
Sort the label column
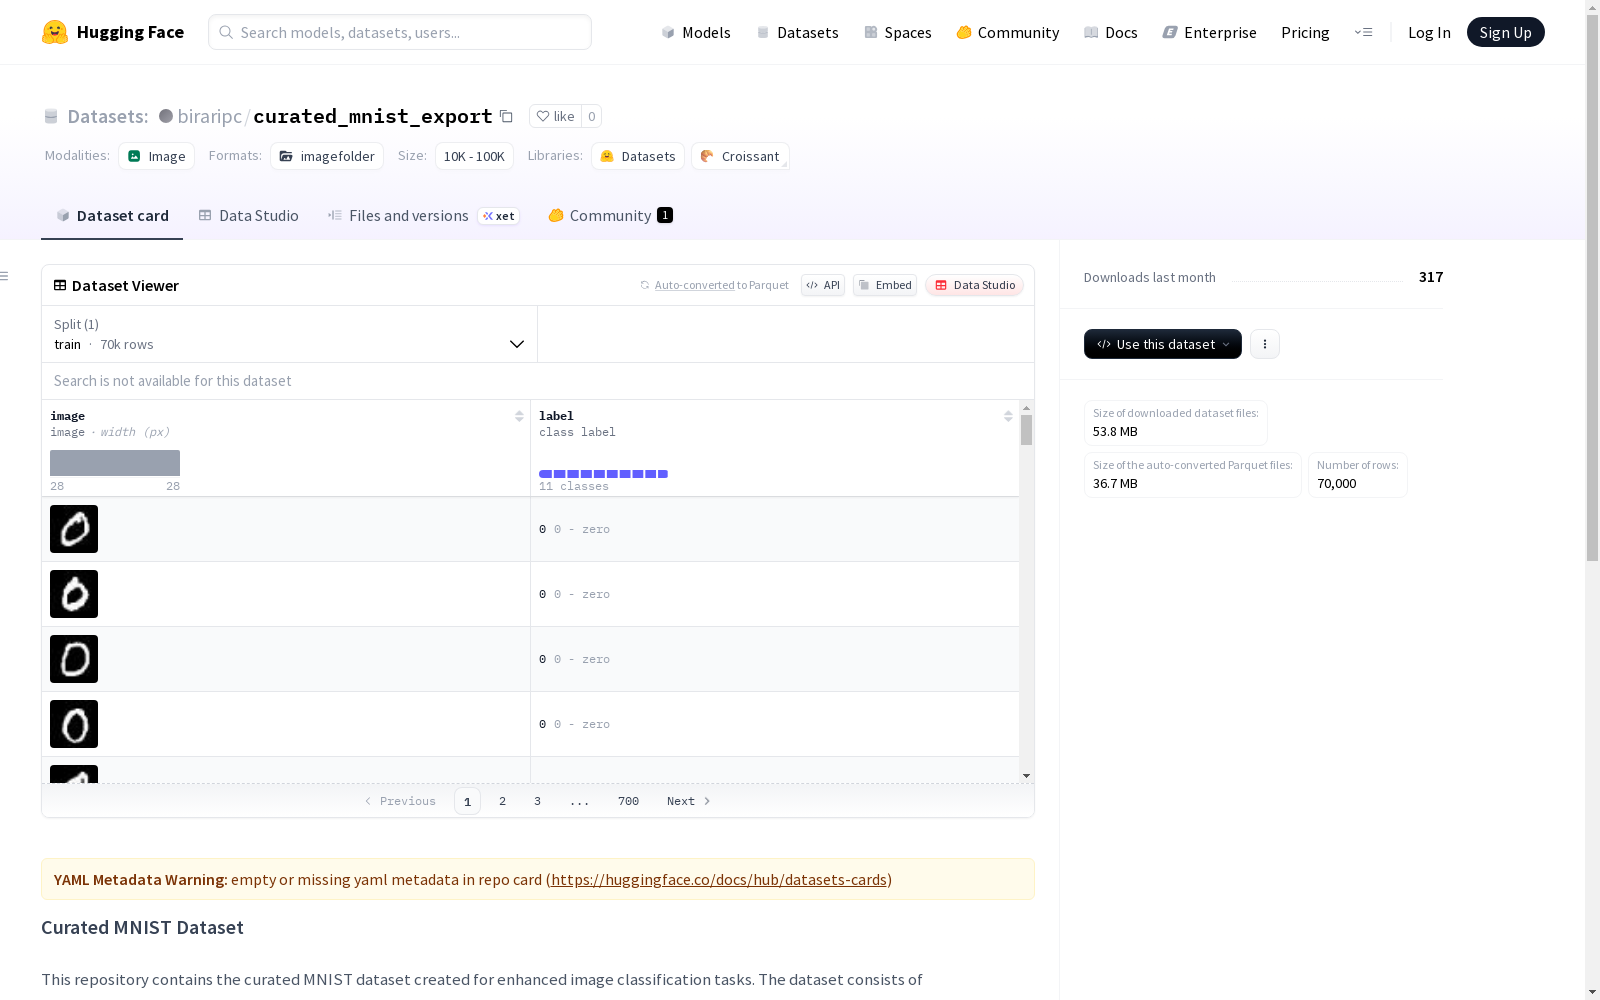pos(1008,416)
